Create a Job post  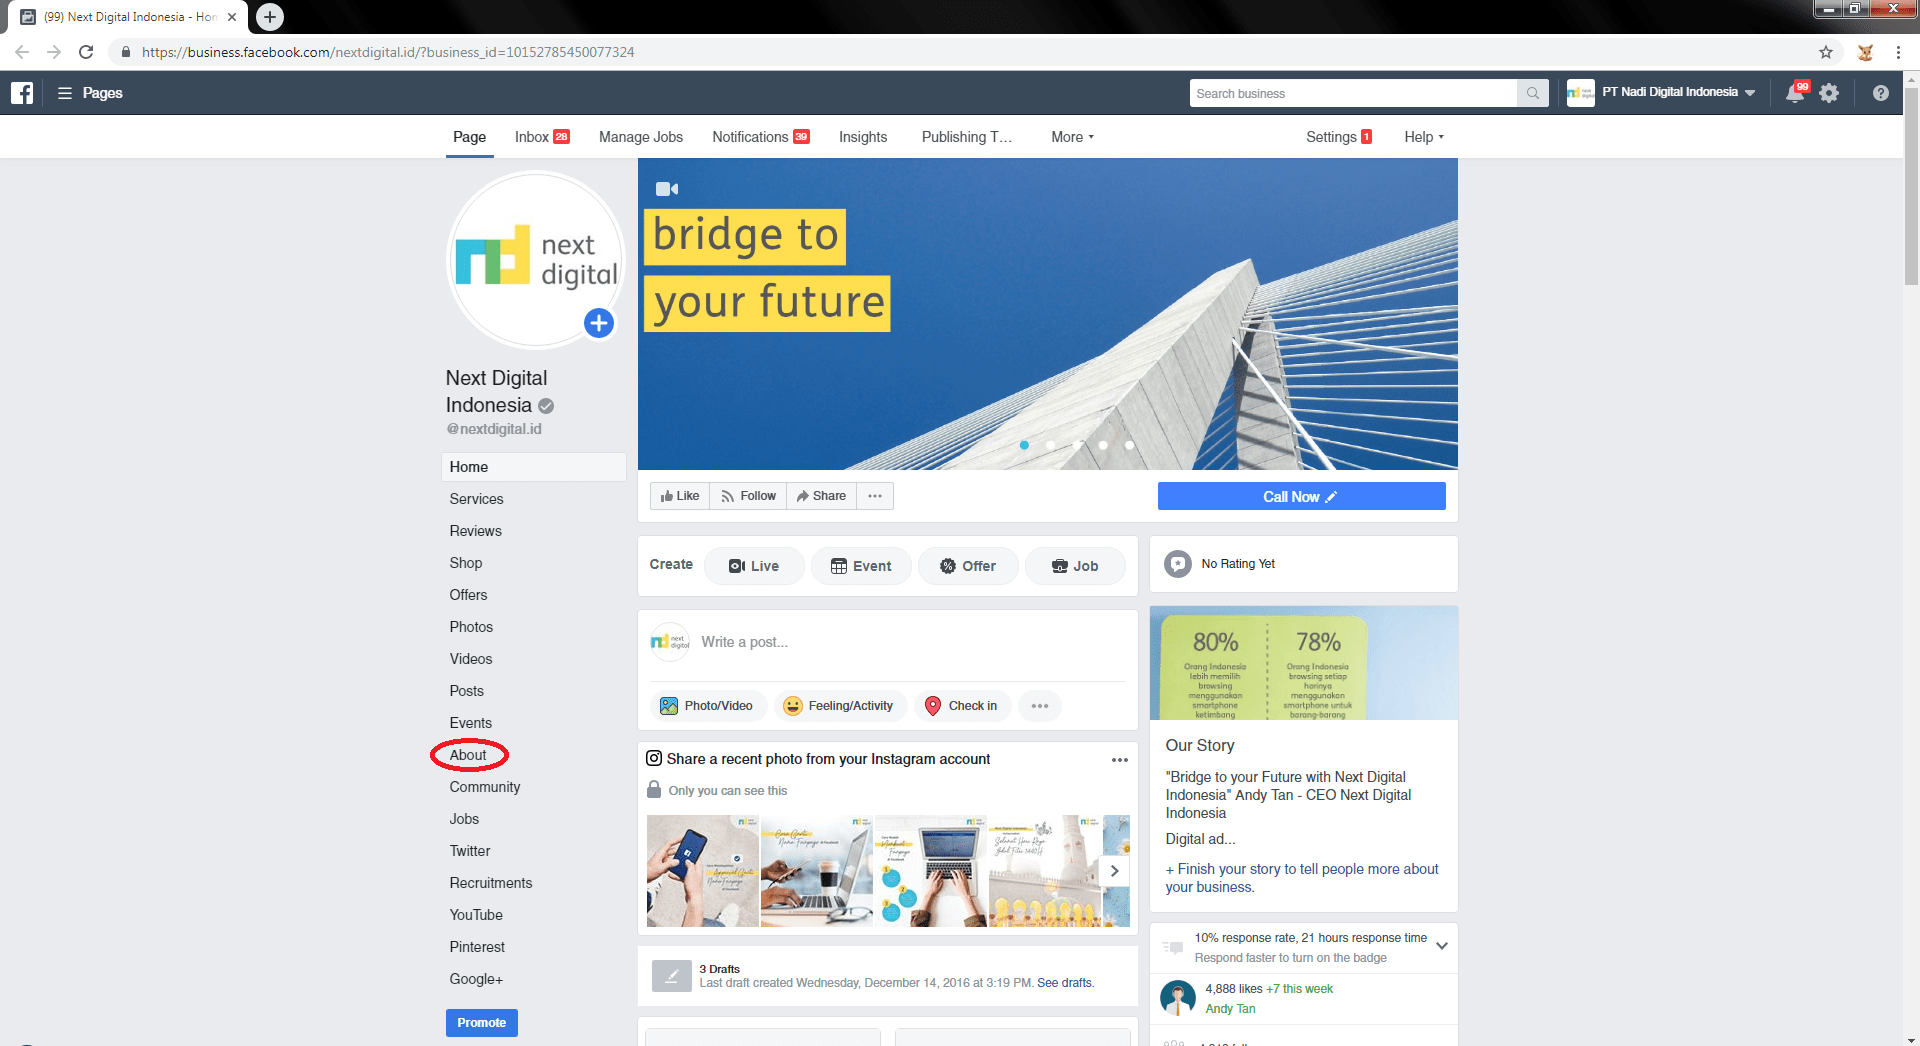[x=1075, y=566]
